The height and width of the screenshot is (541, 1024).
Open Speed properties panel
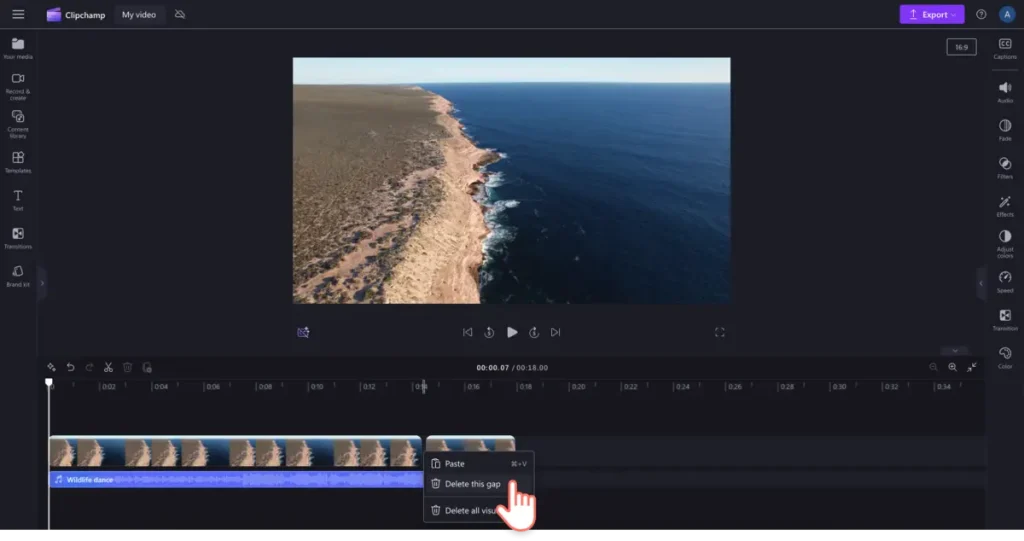point(1005,282)
